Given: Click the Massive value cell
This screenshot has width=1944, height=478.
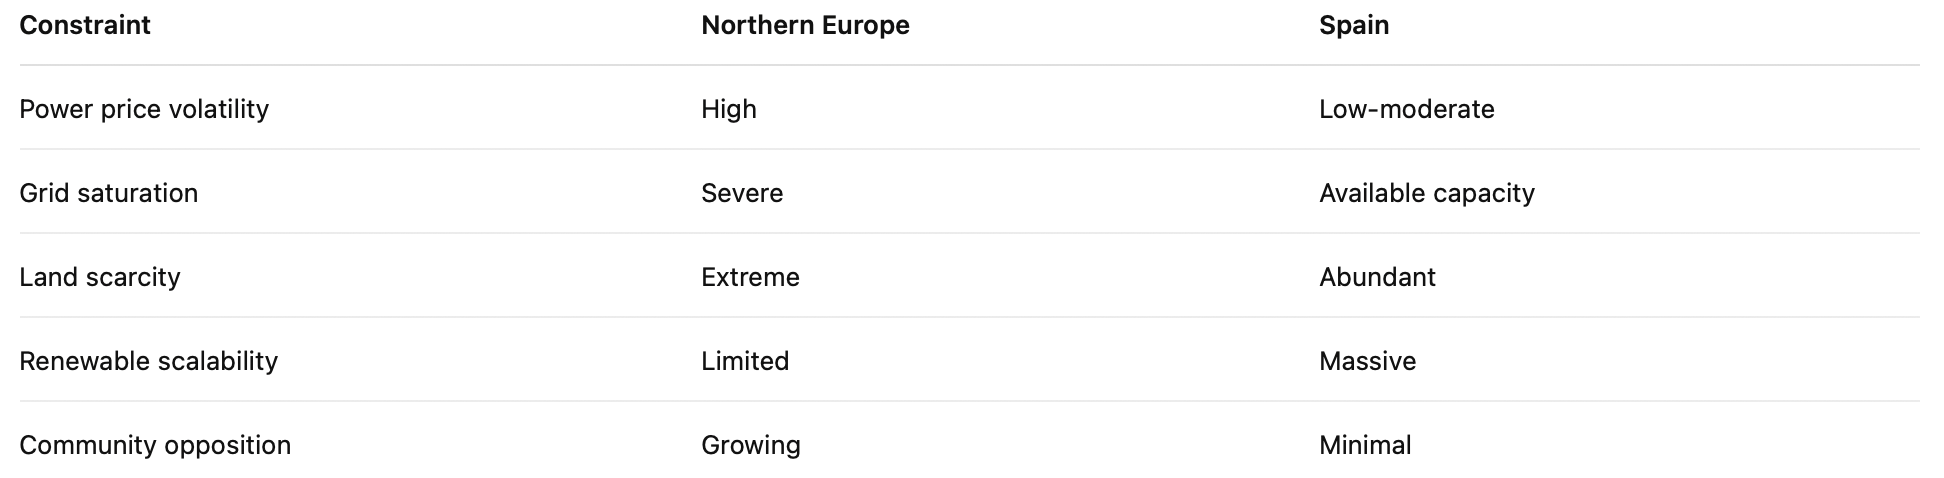Looking at the screenshot, I should pos(1367,361).
